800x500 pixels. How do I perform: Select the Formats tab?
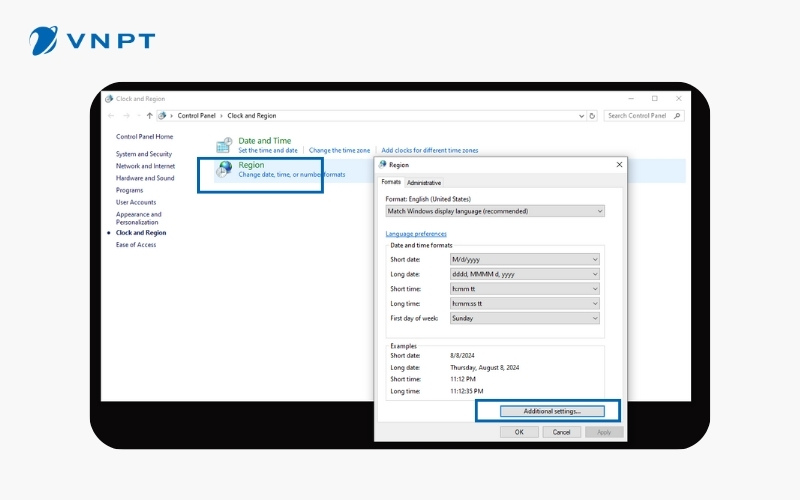(x=391, y=183)
